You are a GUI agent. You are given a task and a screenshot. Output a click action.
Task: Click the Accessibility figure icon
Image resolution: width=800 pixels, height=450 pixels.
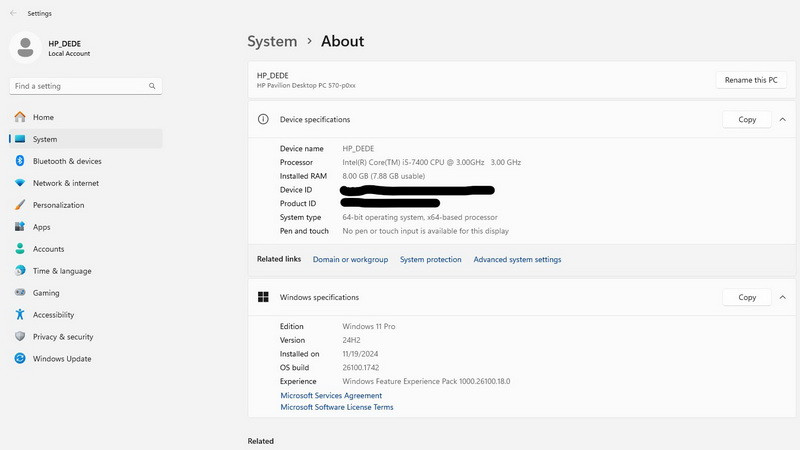pyautogui.click(x=20, y=314)
